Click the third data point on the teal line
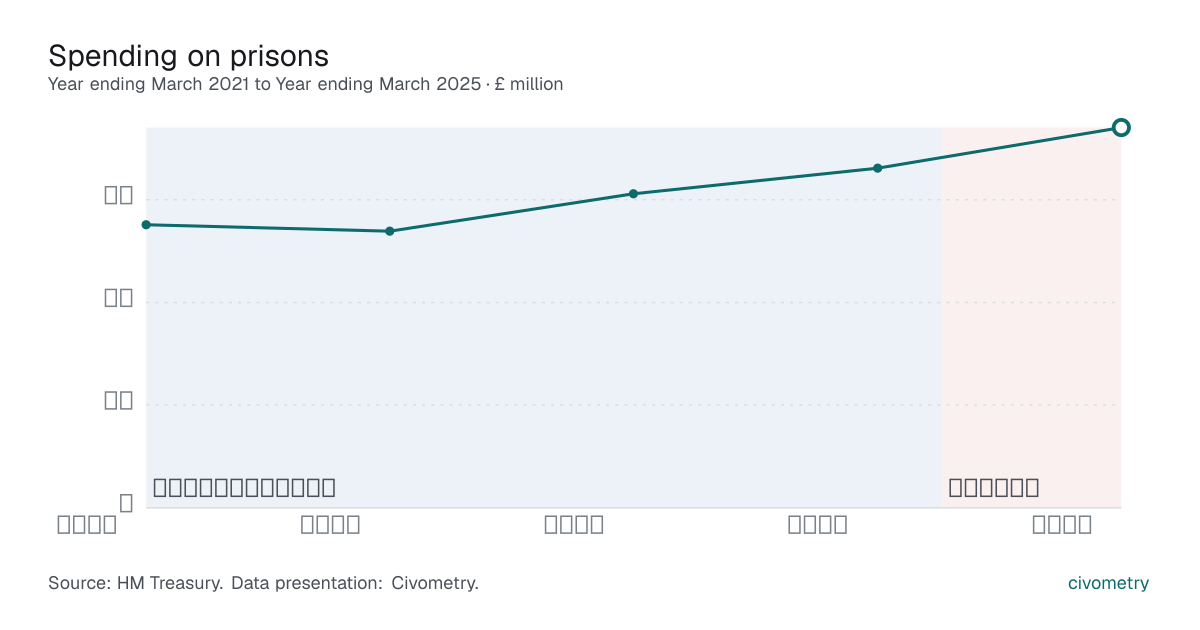Image resolution: width=1200 pixels, height=630 pixels. click(633, 194)
